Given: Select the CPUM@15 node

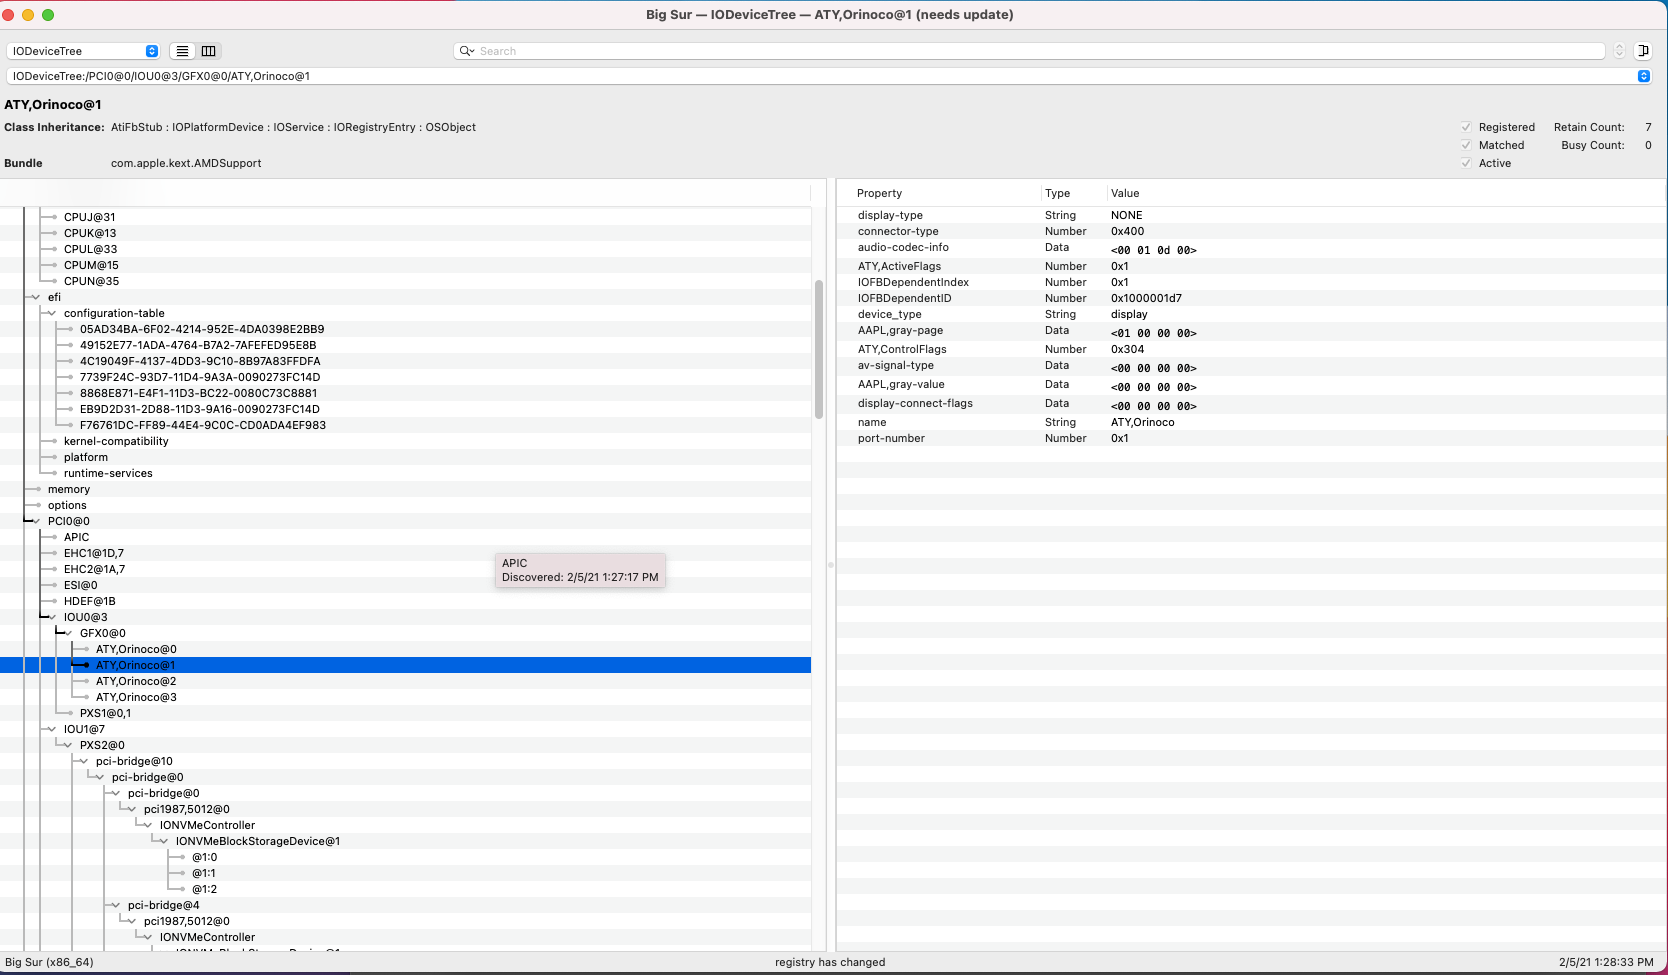Looking at the screenshot, I should (91, 265).
